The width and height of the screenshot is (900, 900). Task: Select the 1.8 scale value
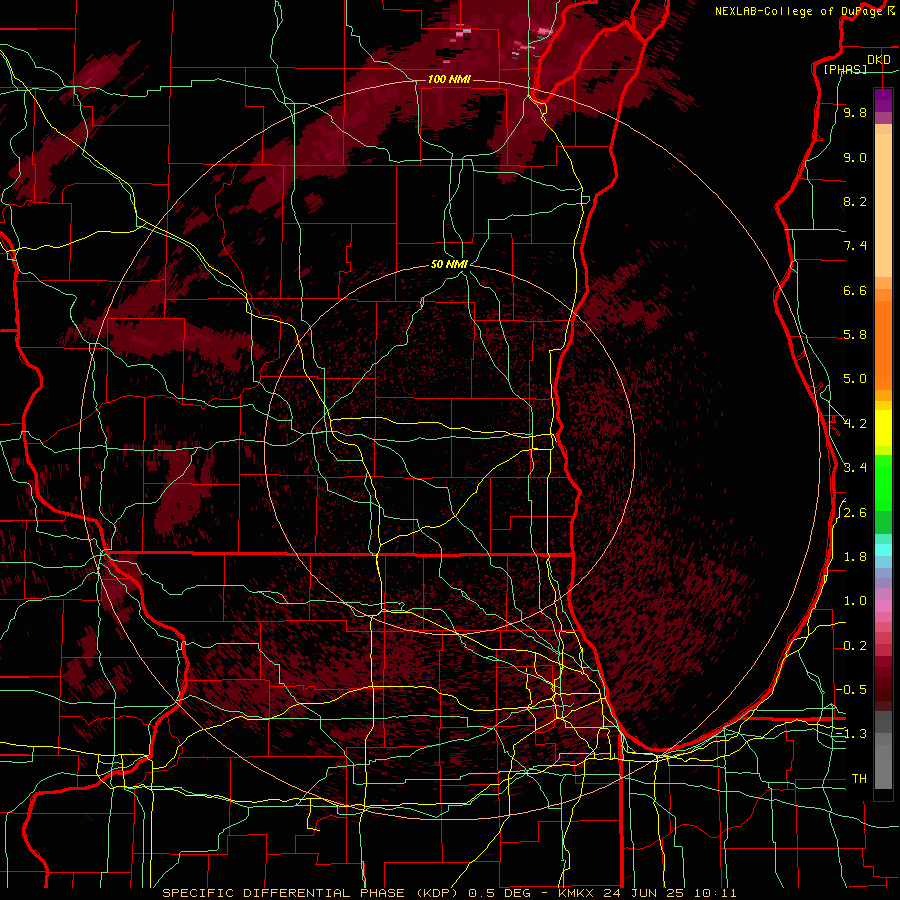coord(855,557)
